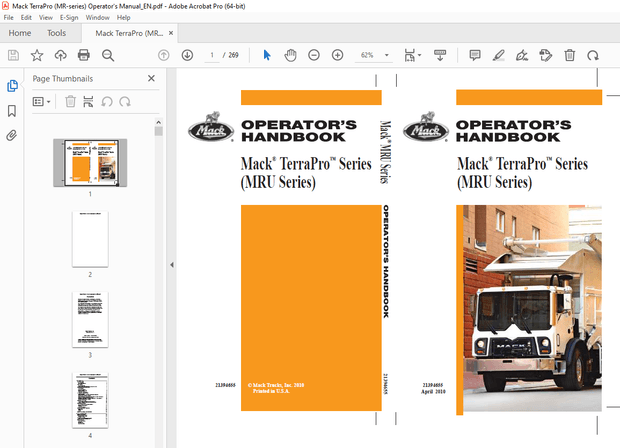Delete pages via thumbnails panel trash icon

70,102
